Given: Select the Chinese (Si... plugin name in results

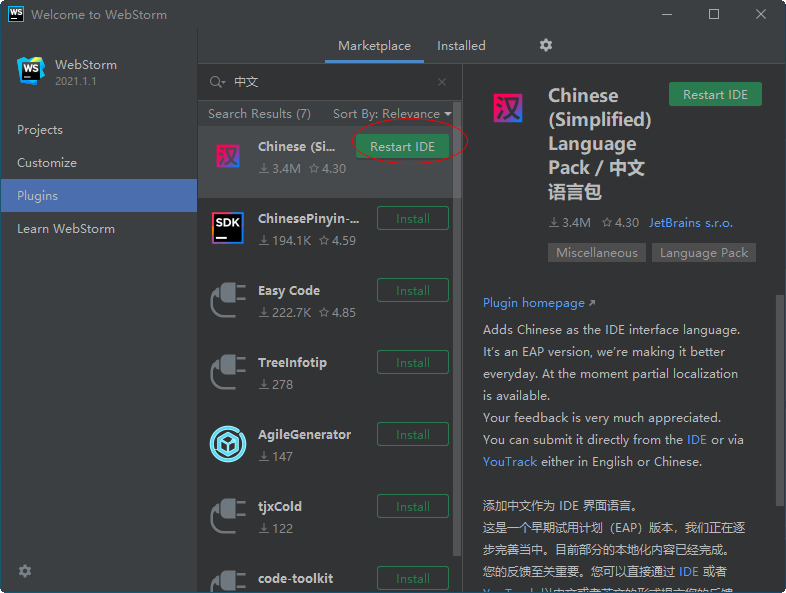Looking at the screenshot, I should pos(296,146).
